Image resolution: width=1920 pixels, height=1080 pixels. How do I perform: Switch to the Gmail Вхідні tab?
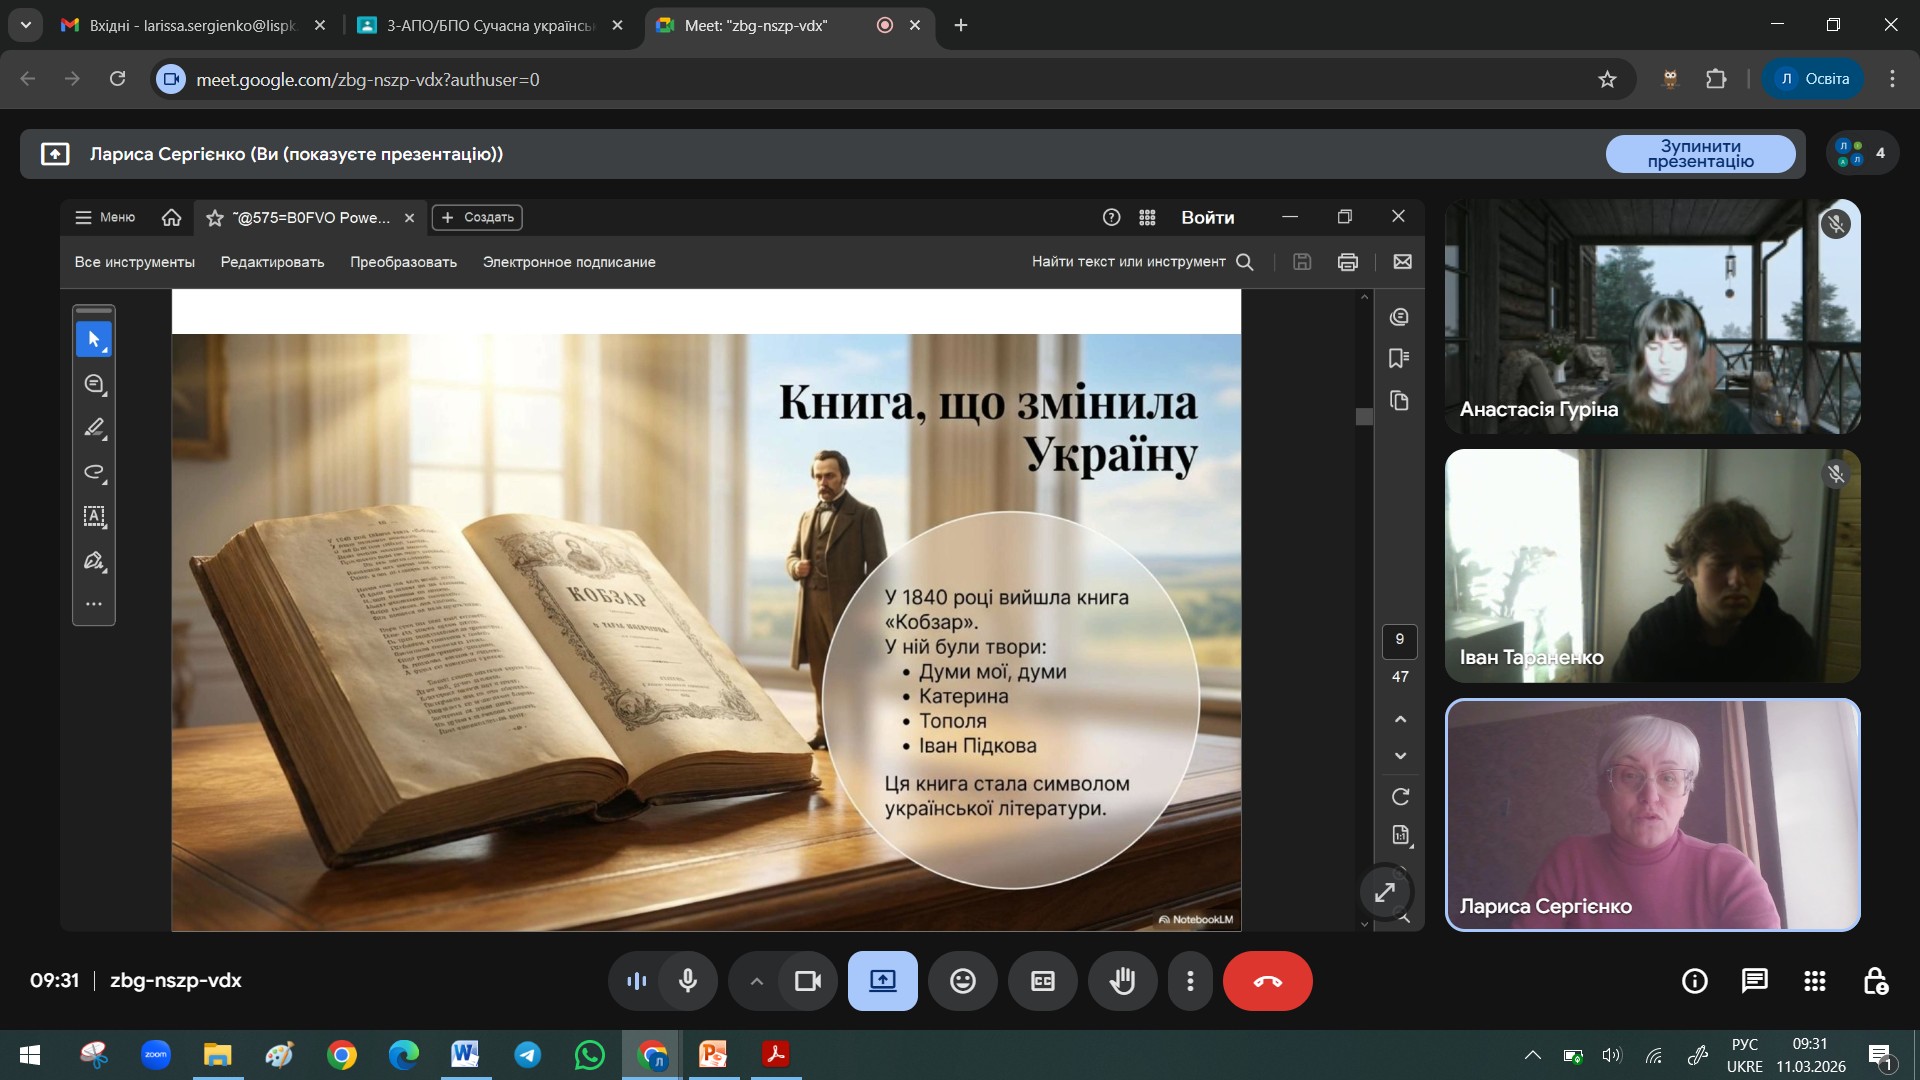[192, 25]
